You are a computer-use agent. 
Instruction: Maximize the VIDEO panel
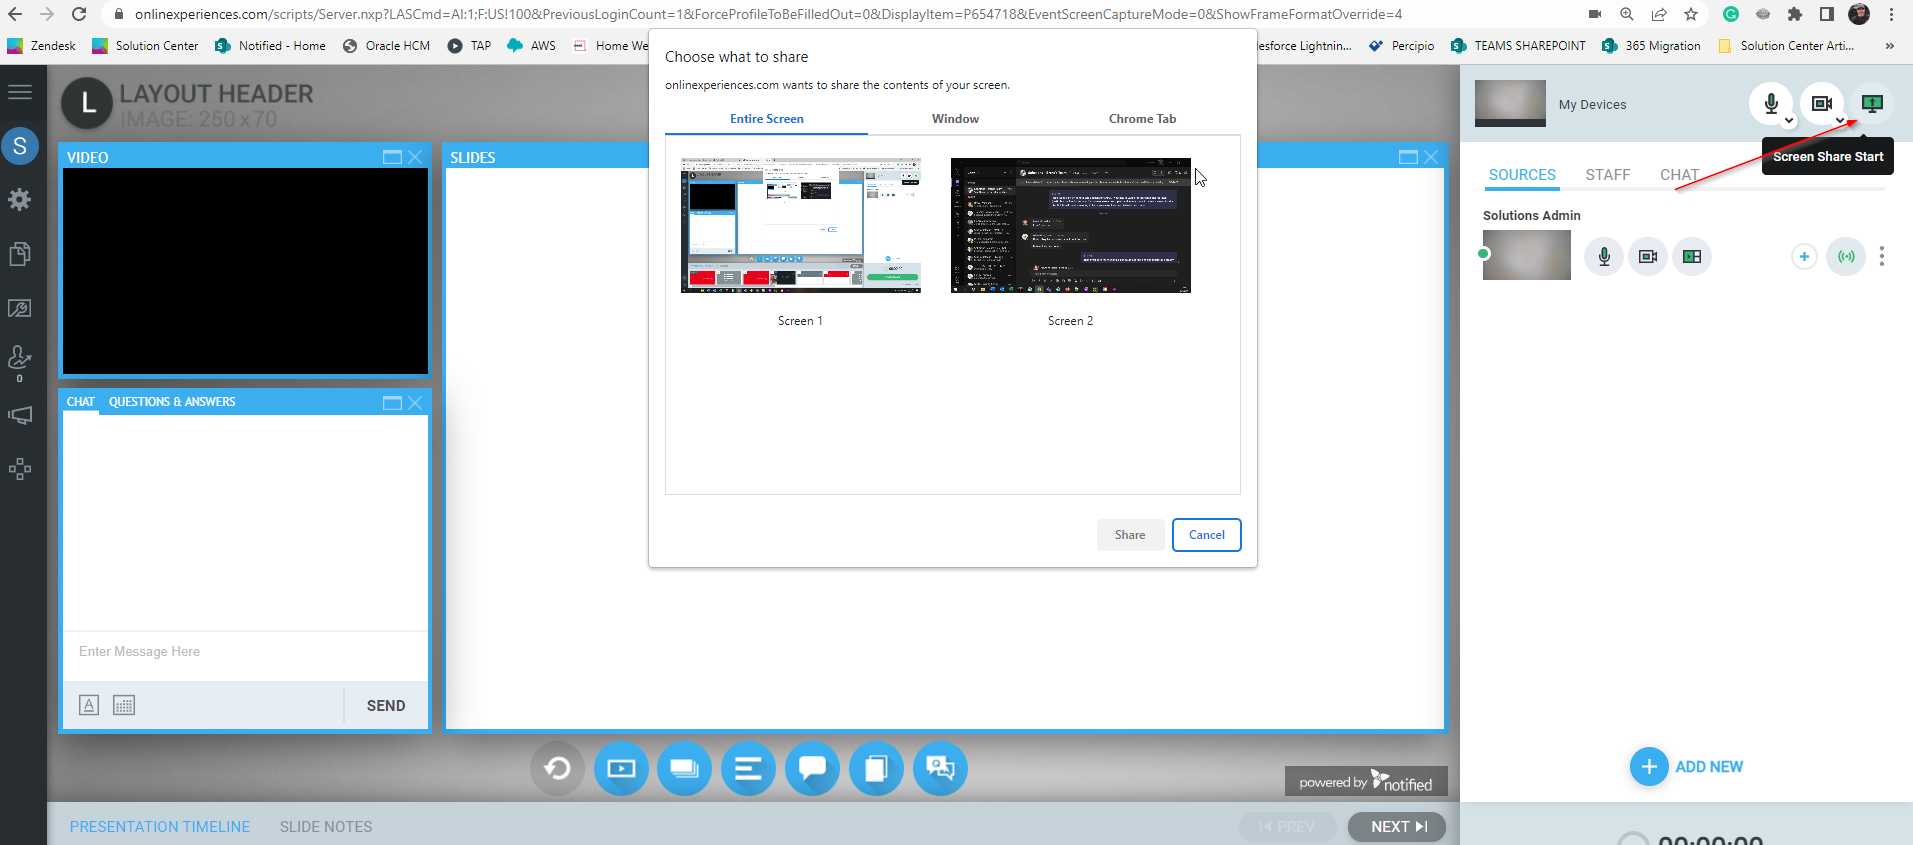point(392,157)
